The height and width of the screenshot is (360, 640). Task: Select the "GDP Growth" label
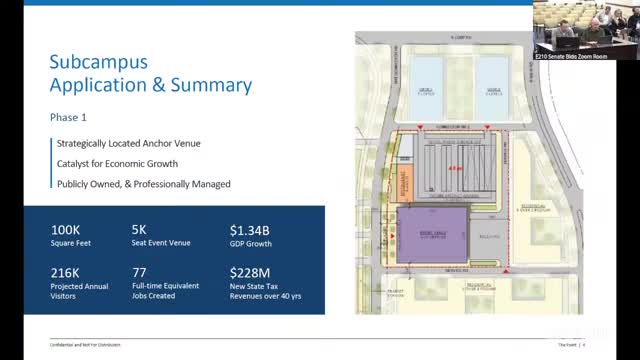coord(251,244)
